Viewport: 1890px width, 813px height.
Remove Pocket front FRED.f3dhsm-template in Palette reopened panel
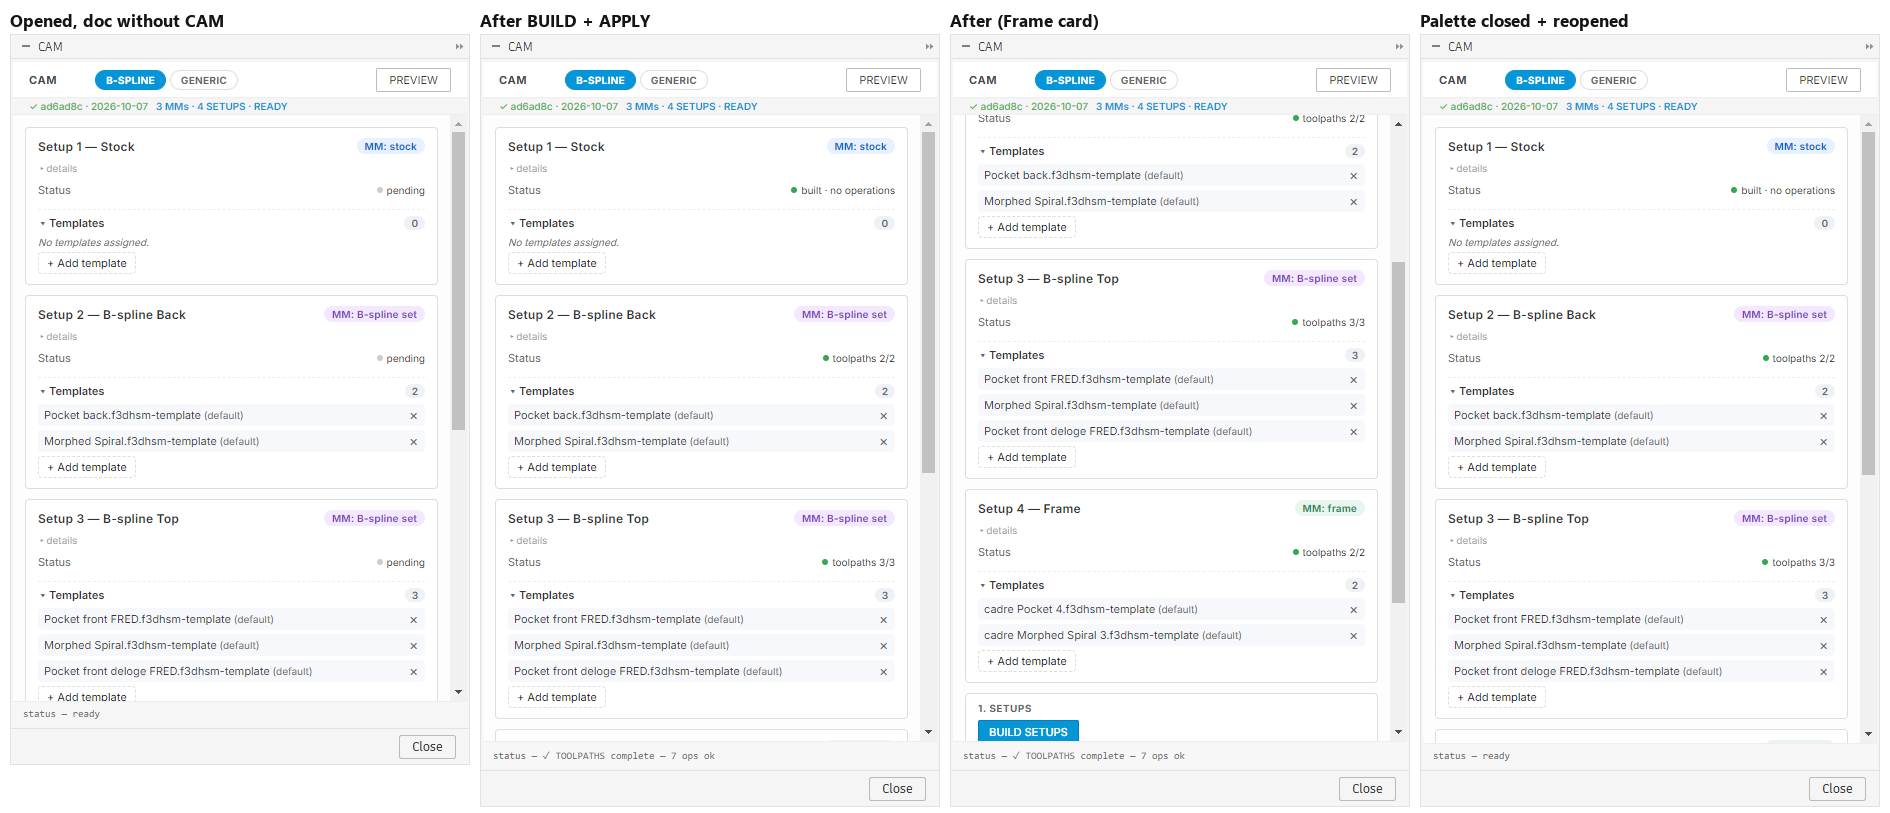[1824, 620]
